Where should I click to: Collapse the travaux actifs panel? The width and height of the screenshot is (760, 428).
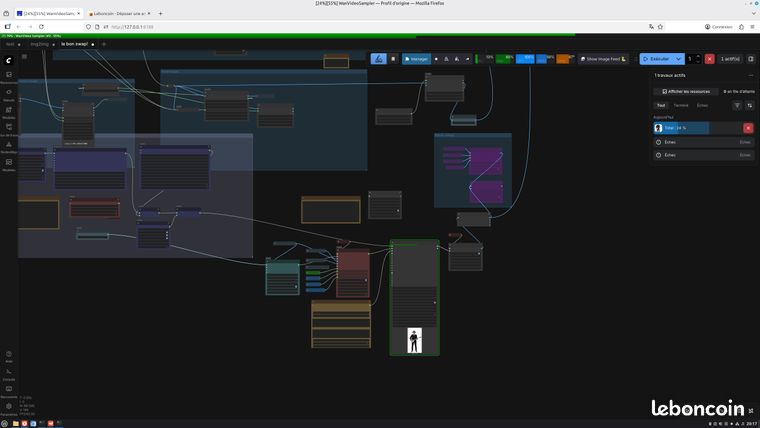[751, 76]
